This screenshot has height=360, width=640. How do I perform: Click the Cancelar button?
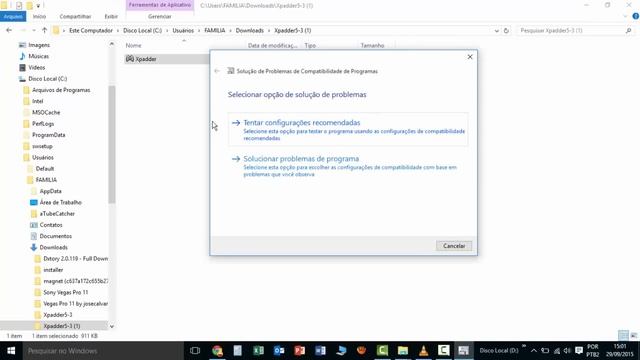click(x=454, y=246)
